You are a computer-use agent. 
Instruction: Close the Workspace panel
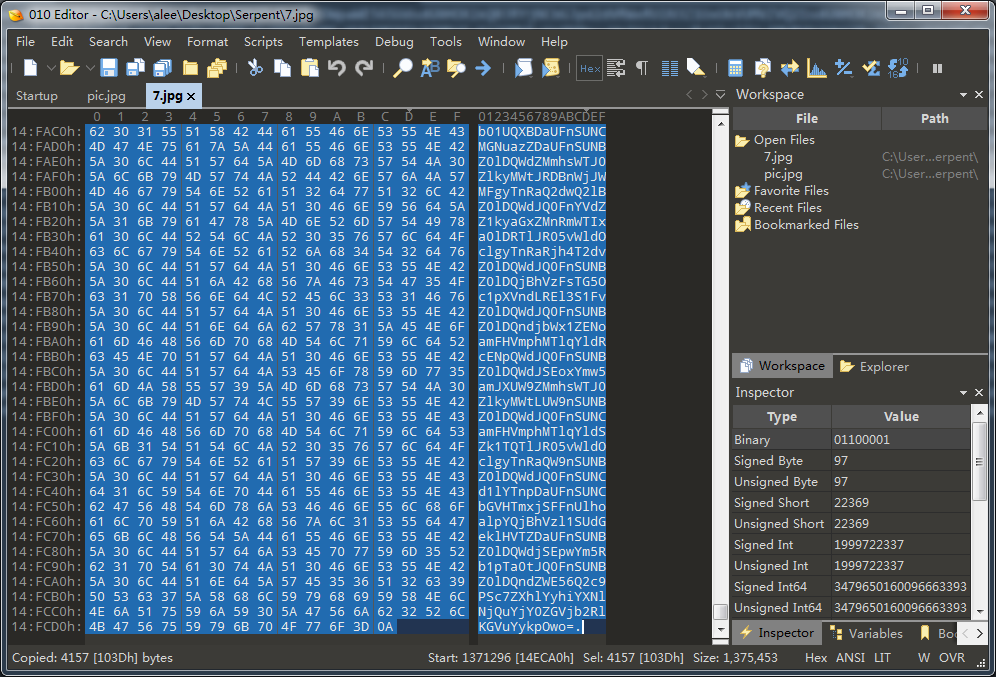tap(979, 95)
